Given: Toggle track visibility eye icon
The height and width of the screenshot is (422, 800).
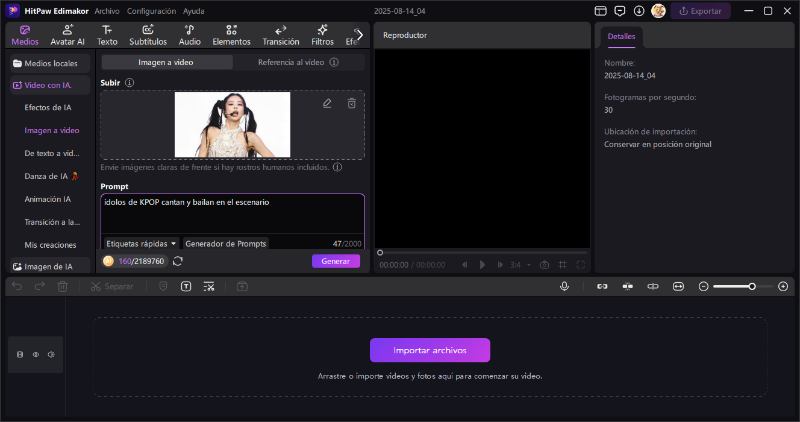Looking at the screenshot, I should (36, 354).
